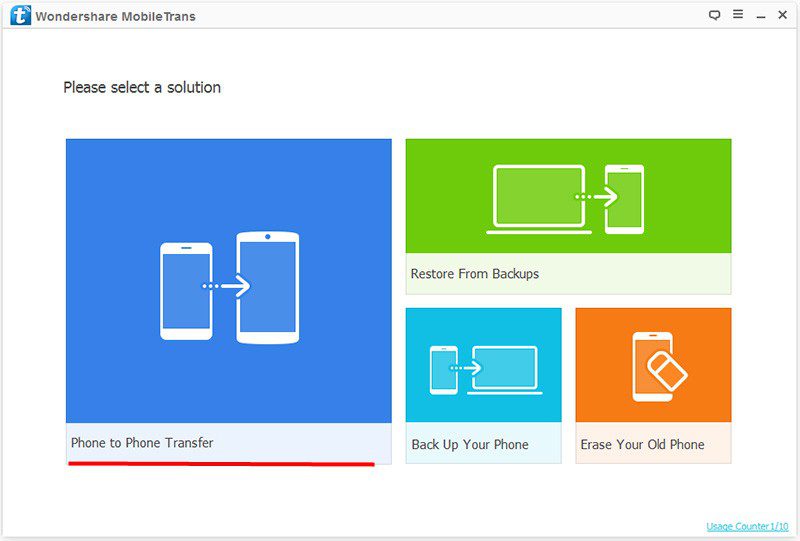Open the Erase Your Old Phone tile
The image size is (800, 541).
coord(653,385)
